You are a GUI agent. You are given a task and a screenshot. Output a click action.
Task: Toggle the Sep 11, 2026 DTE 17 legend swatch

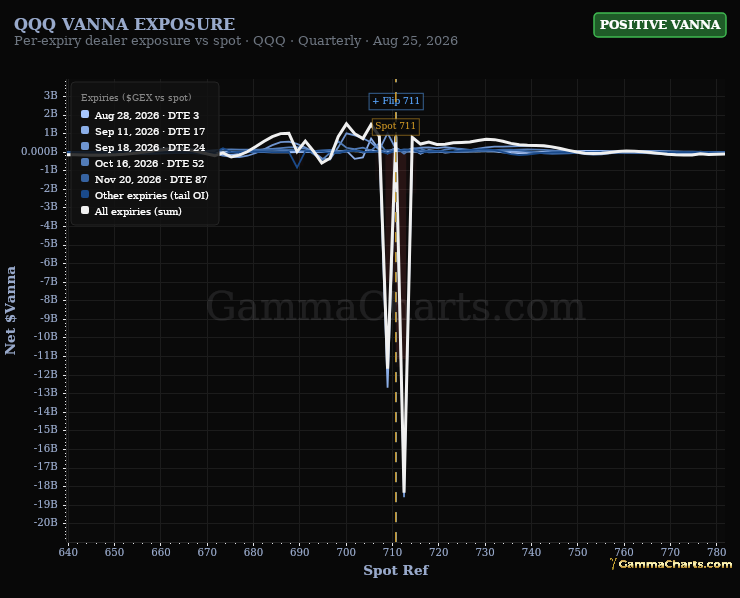point(85,130)
